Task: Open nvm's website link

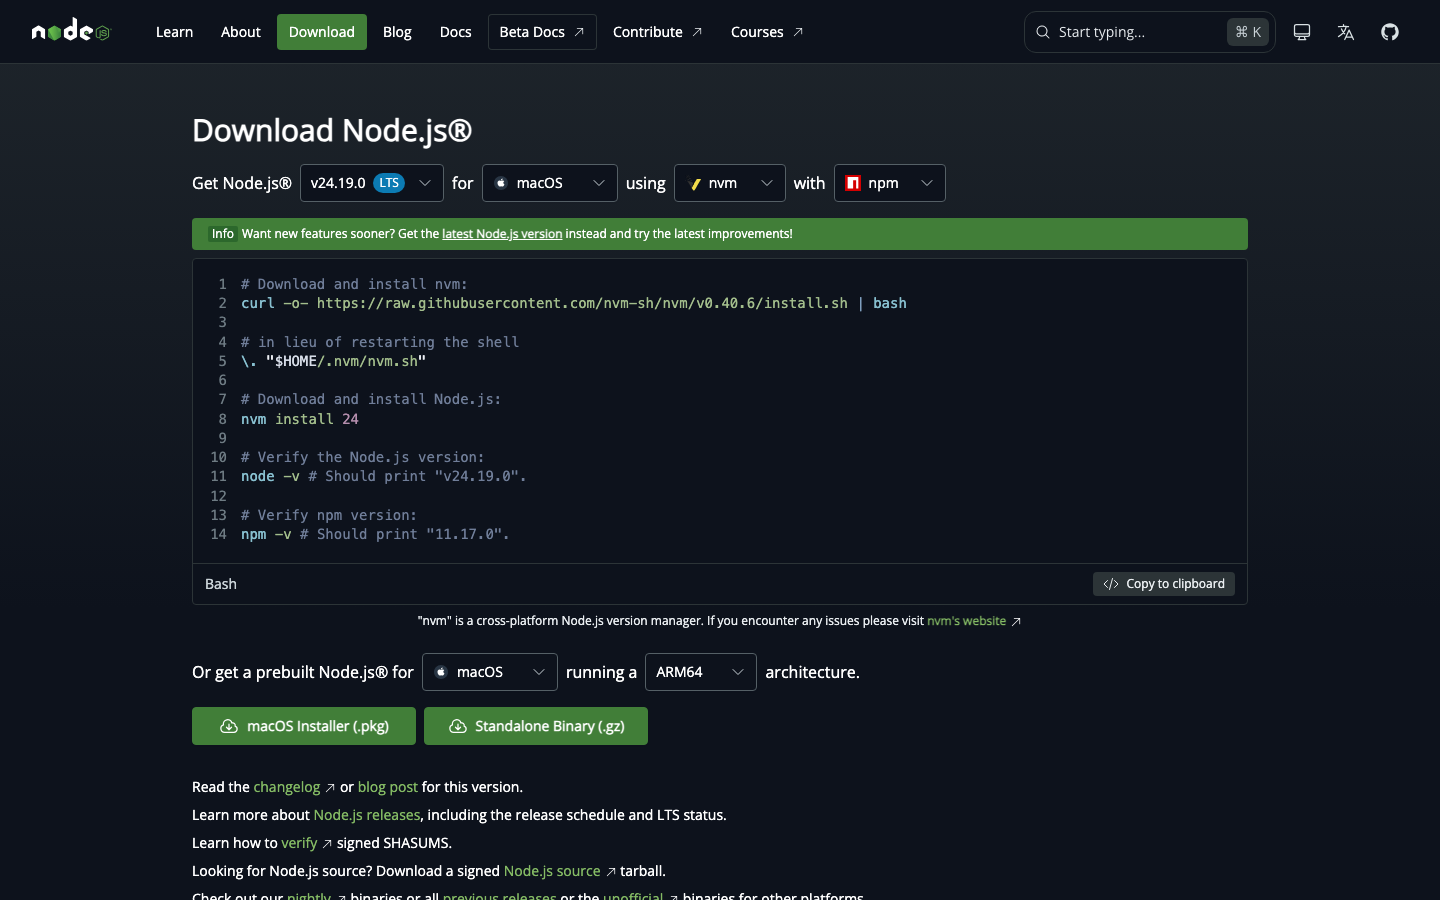Action: (x=974, y=621)
